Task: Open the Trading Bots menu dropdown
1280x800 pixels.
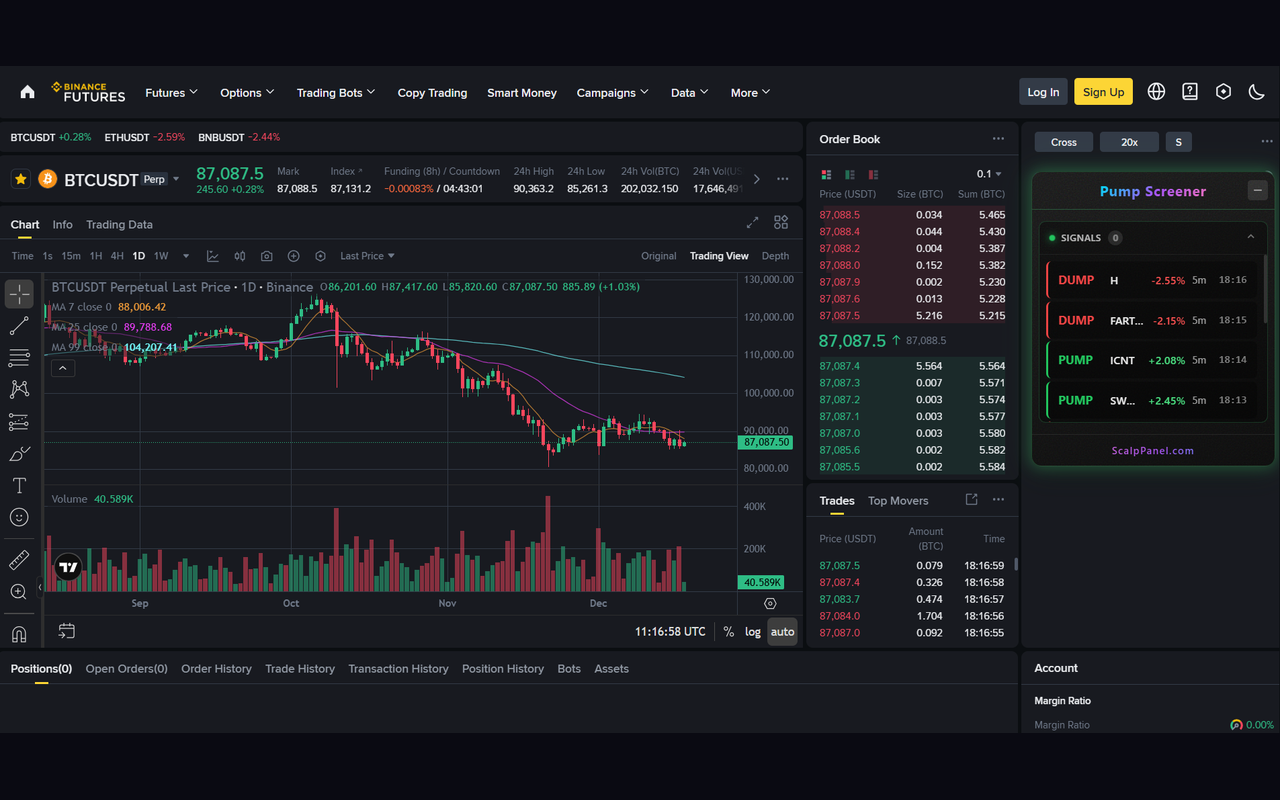Action: (336, 92)
